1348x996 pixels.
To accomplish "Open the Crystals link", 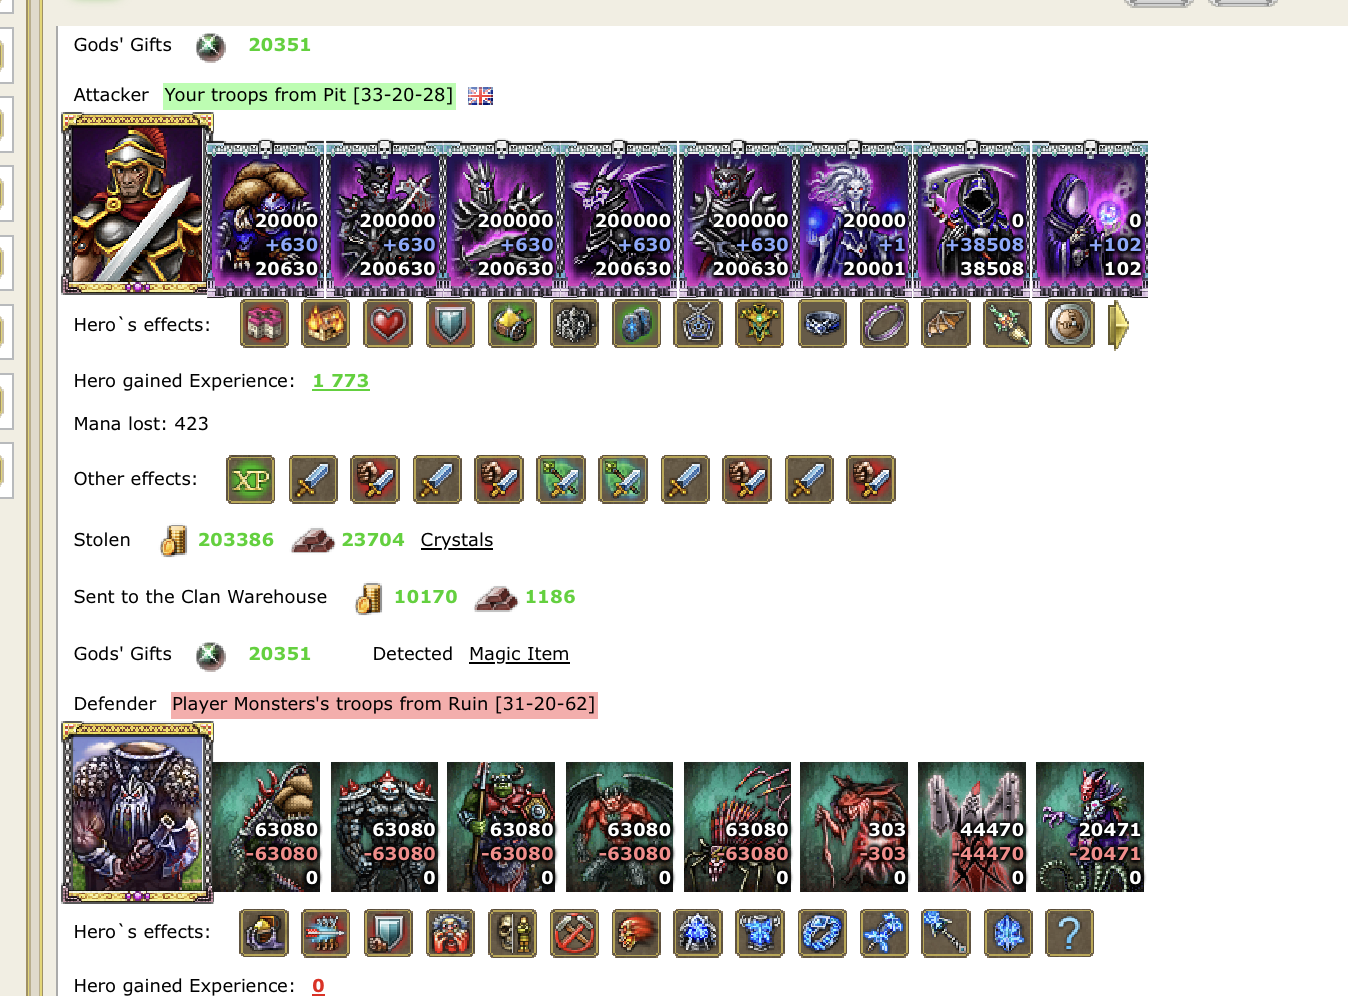I will [x=457, y=540].
